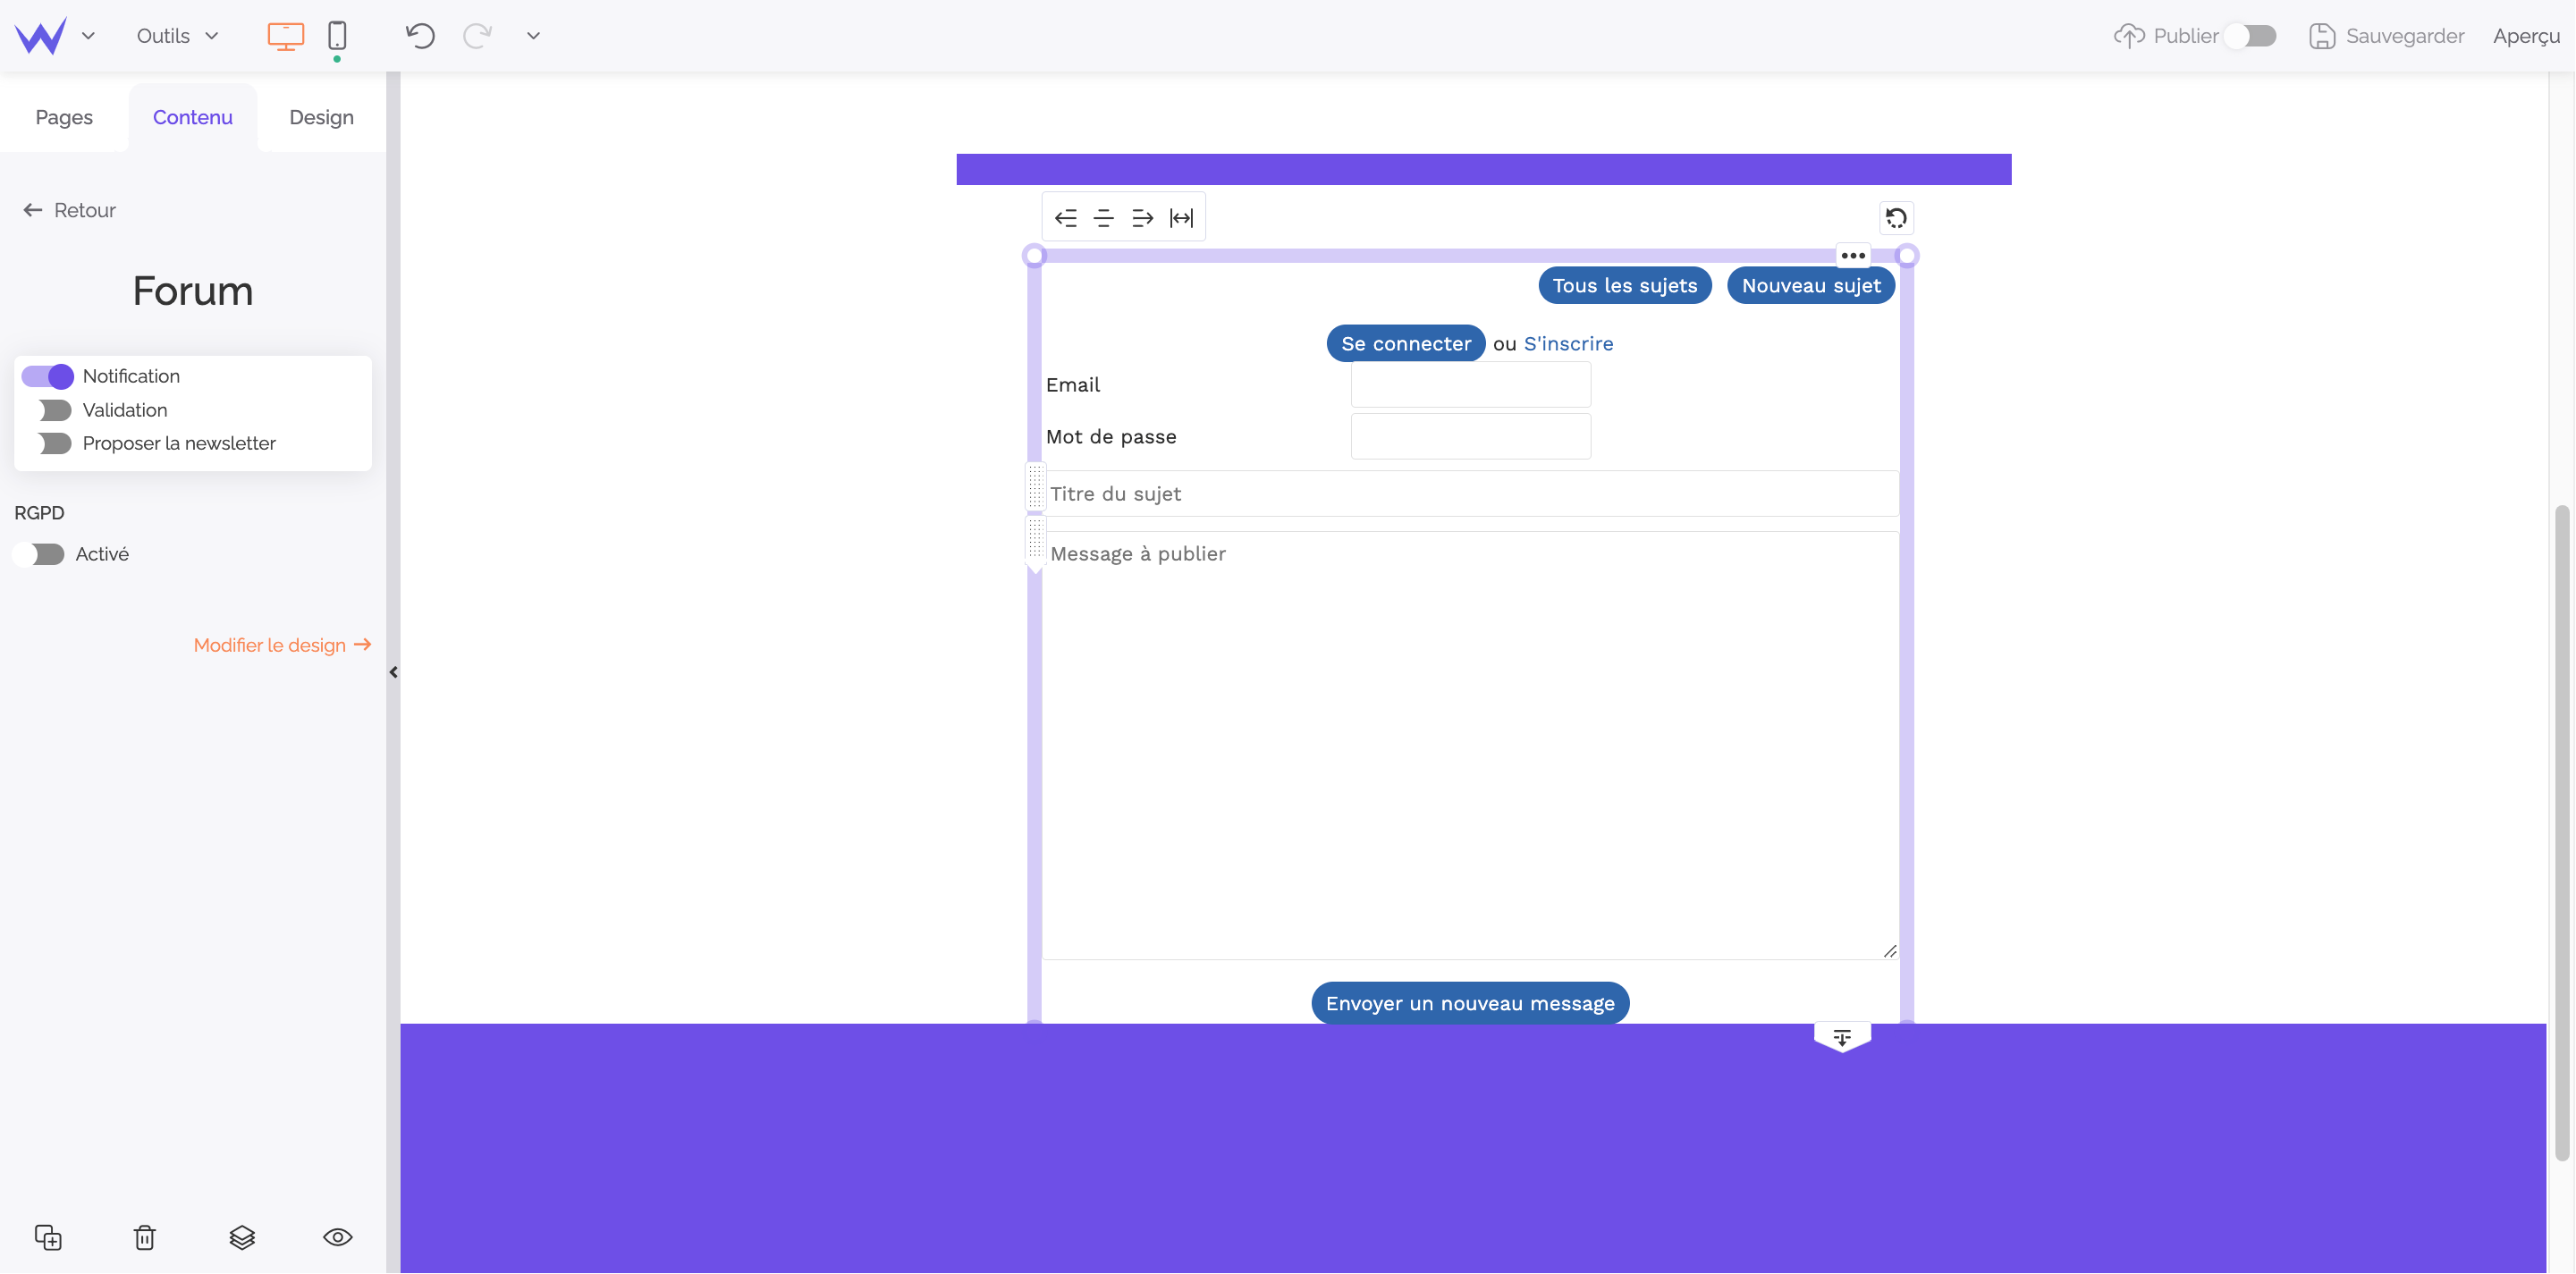Align the block to the left
This screenshot has width=2576, height=1274.
1066,218
